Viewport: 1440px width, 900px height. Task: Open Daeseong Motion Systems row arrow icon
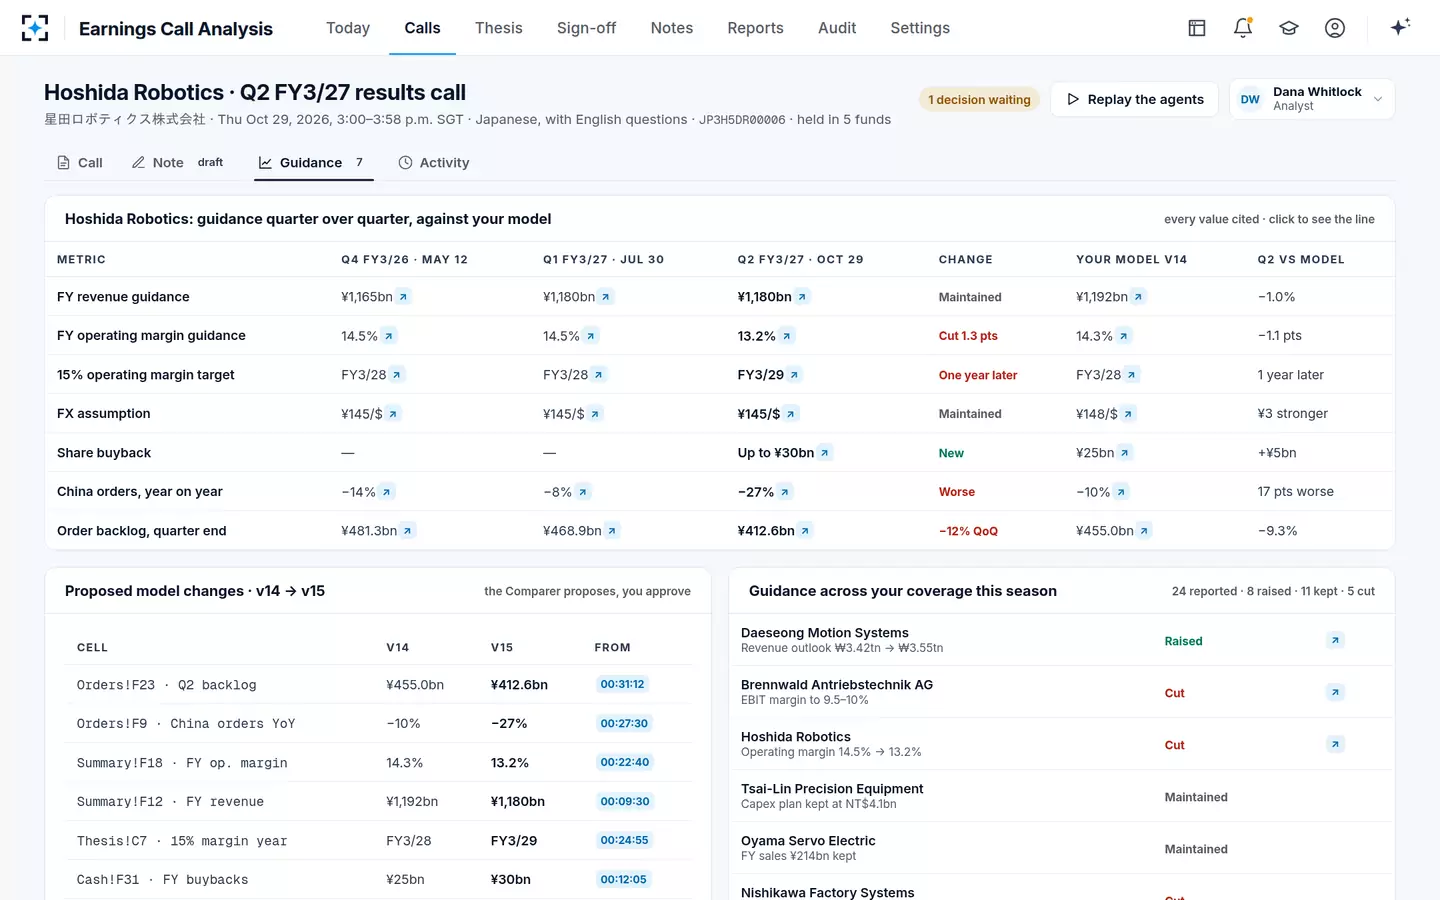click(x=1335, y=640)
